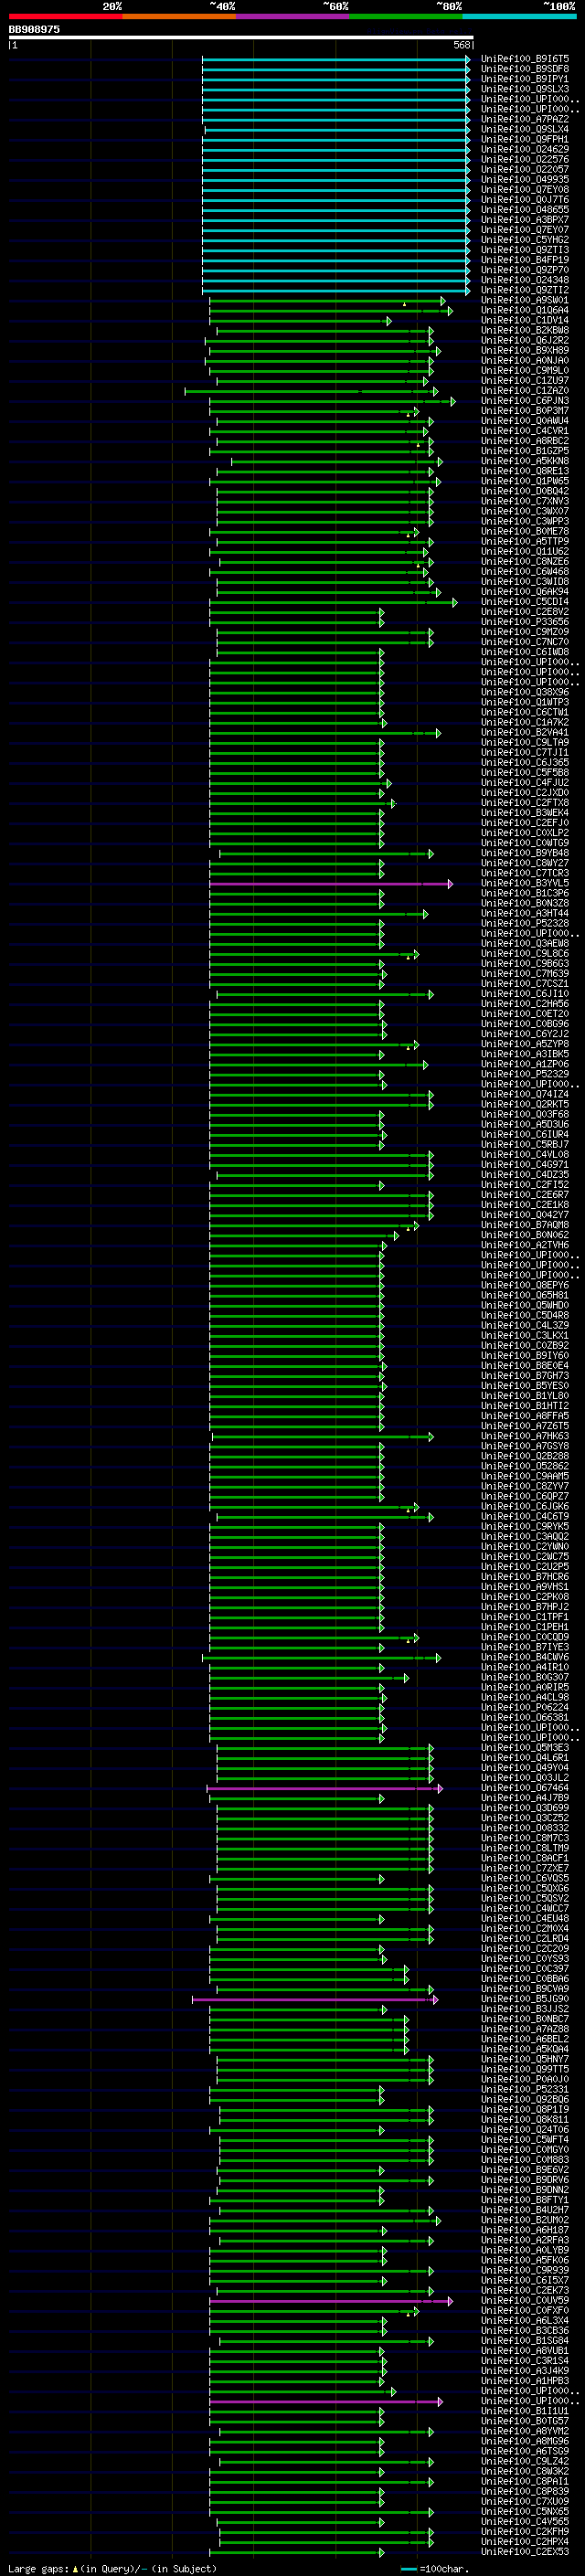This screenshot has width=585, height=2576.
Task: Click the query ID BB908975
Action: 34,29
